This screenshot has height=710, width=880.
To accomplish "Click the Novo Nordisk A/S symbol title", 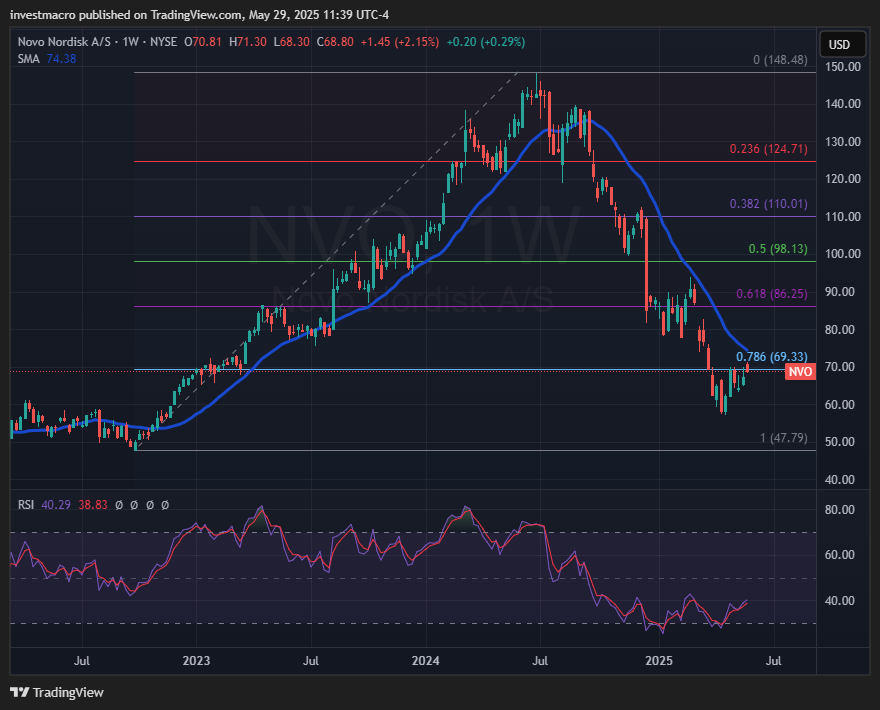I will 64,42.
